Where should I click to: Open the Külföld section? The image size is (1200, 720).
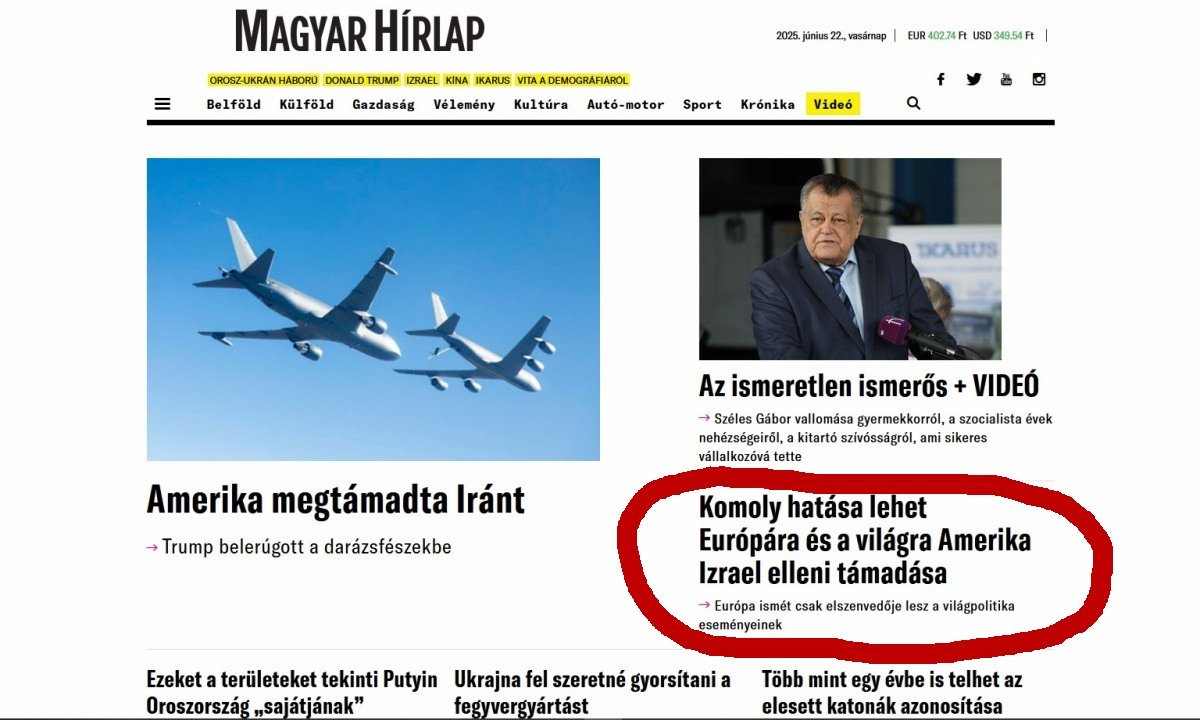tap(307, 104)
